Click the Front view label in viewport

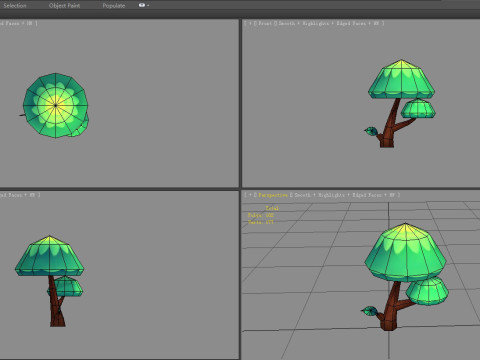265,23
